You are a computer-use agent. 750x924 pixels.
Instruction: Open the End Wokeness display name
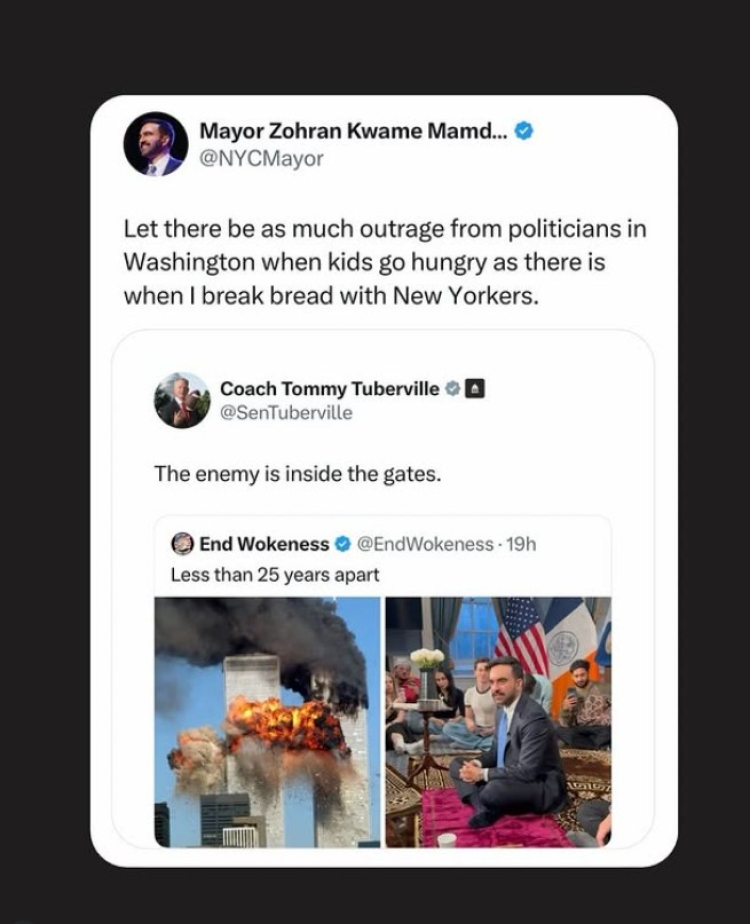[264, 544]
